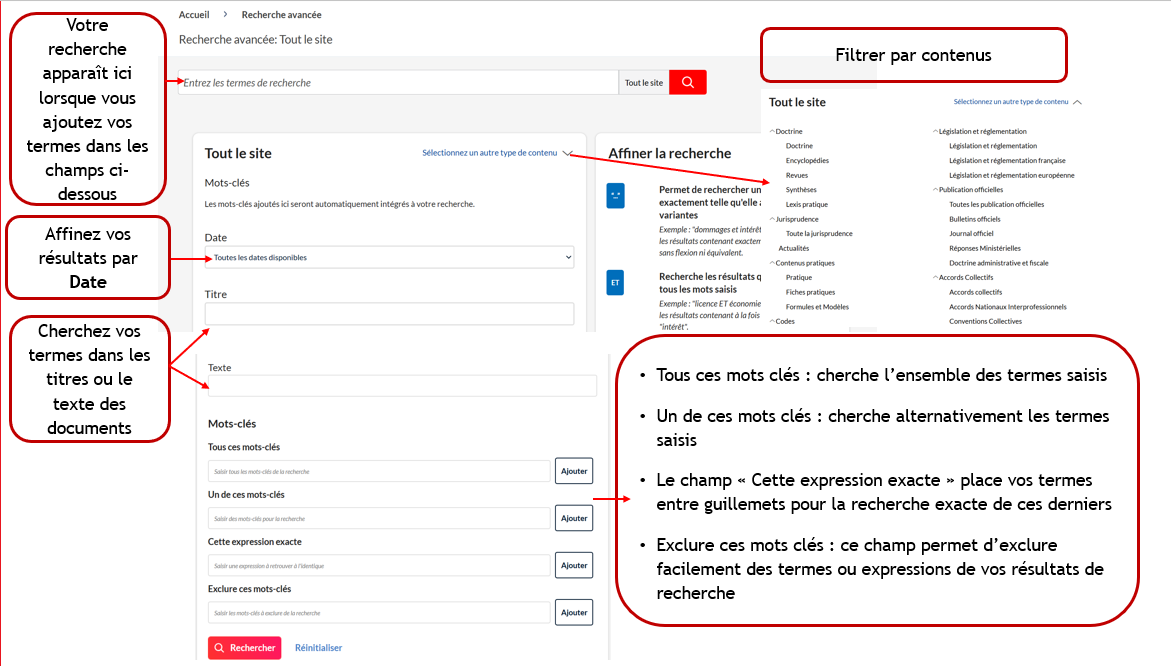1171x666 pixels.
Task: Collapse the Contenus pratiques category
Action: [772, 263]
